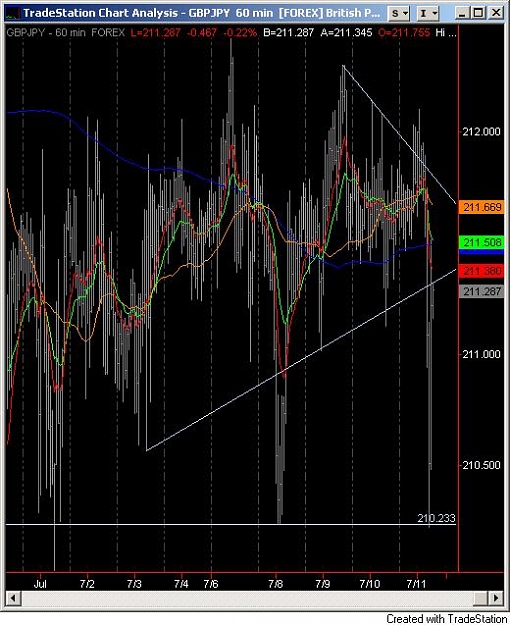Click the 7/4 date axis label
This screenshot has height=625, width=510.
click(181, 584)
